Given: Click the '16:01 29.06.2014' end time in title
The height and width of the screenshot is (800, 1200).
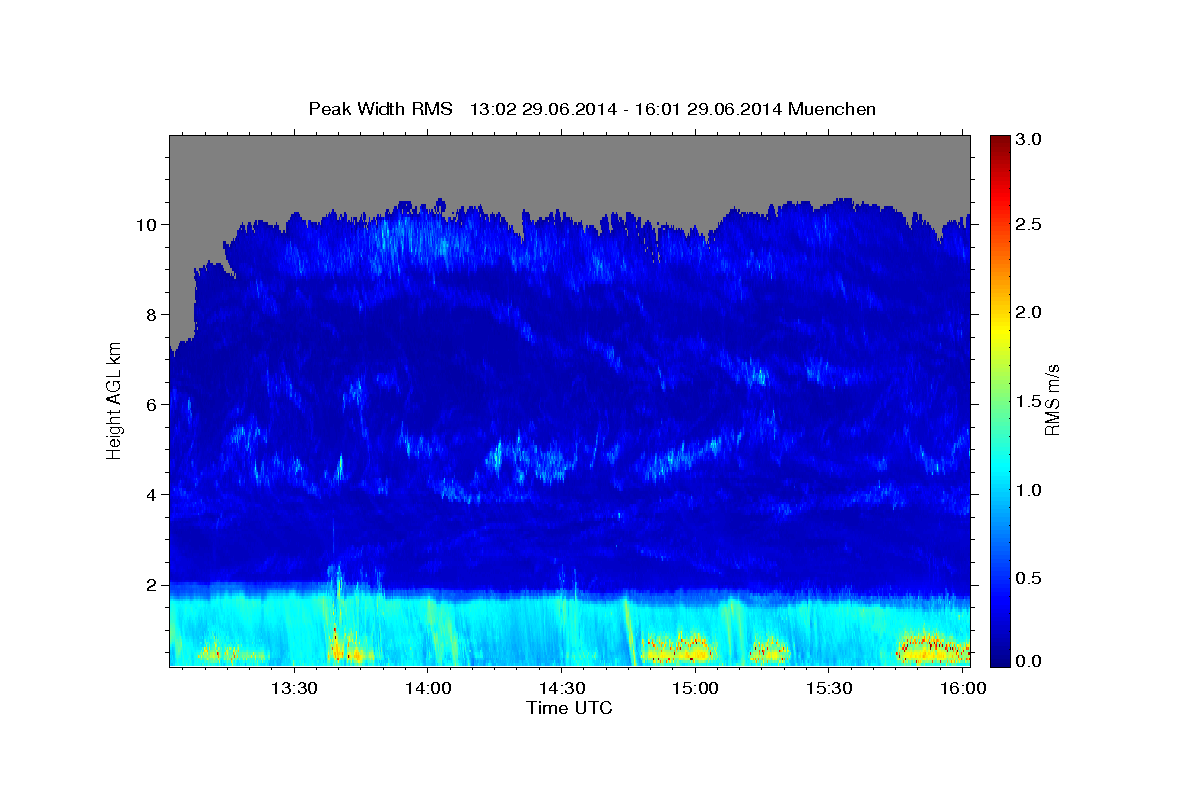Looking at the screenshot, I should 708,108.
